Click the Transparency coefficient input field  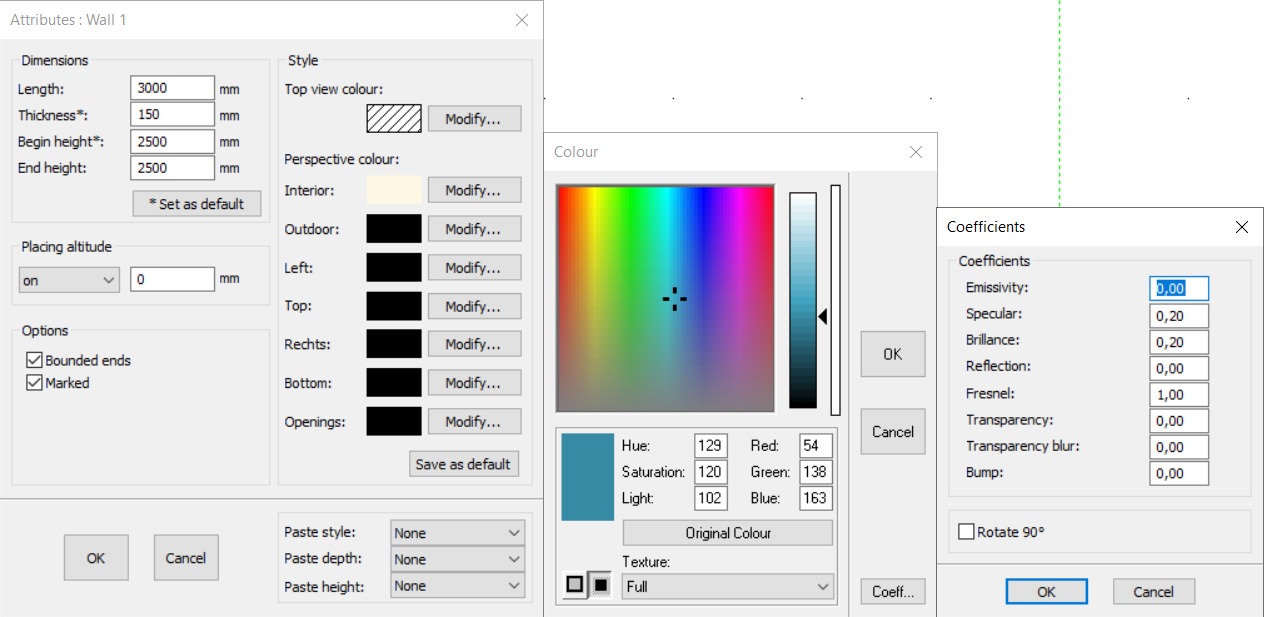point(1179,421)
